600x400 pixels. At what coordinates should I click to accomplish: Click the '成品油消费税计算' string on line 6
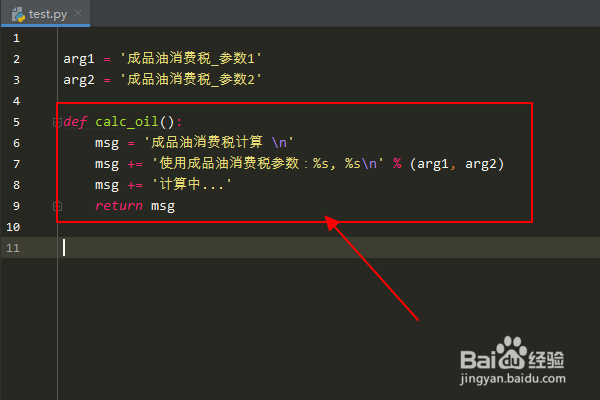click(x=219, y=143)
